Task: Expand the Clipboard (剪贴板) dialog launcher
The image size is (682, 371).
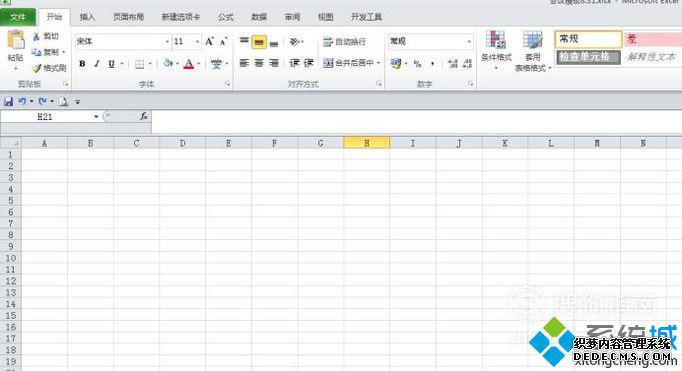Action: (x=66, y=84)
